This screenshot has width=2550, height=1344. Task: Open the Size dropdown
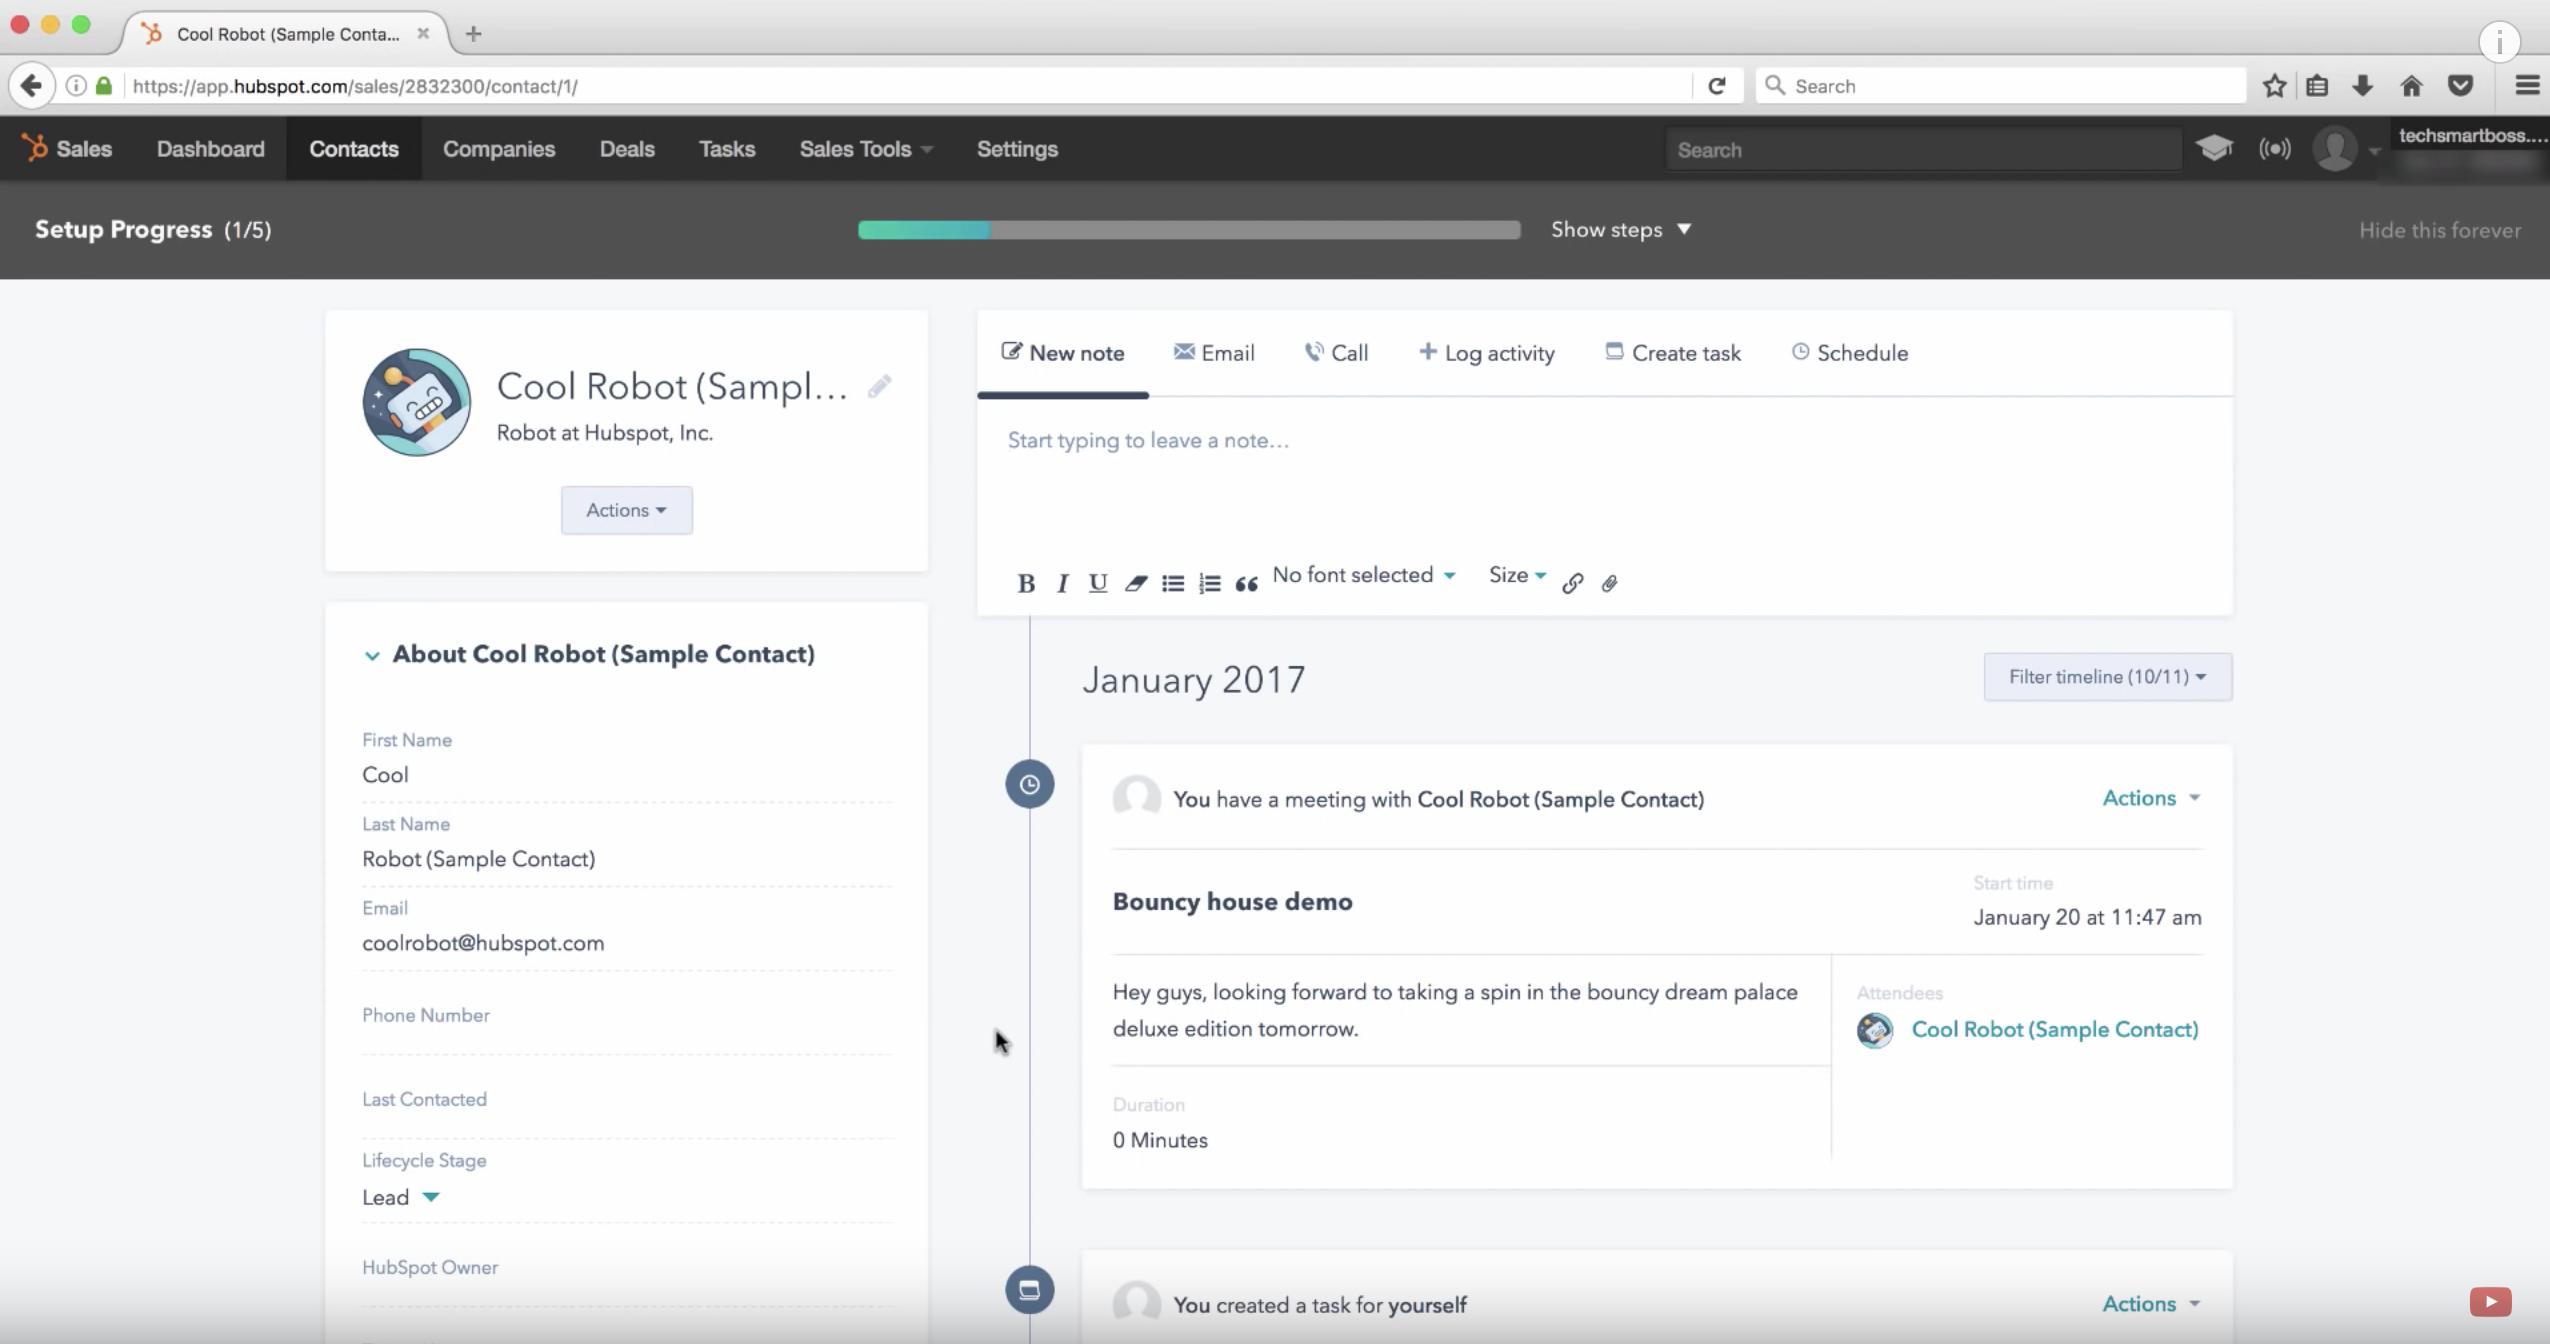tap(1517, 575)
